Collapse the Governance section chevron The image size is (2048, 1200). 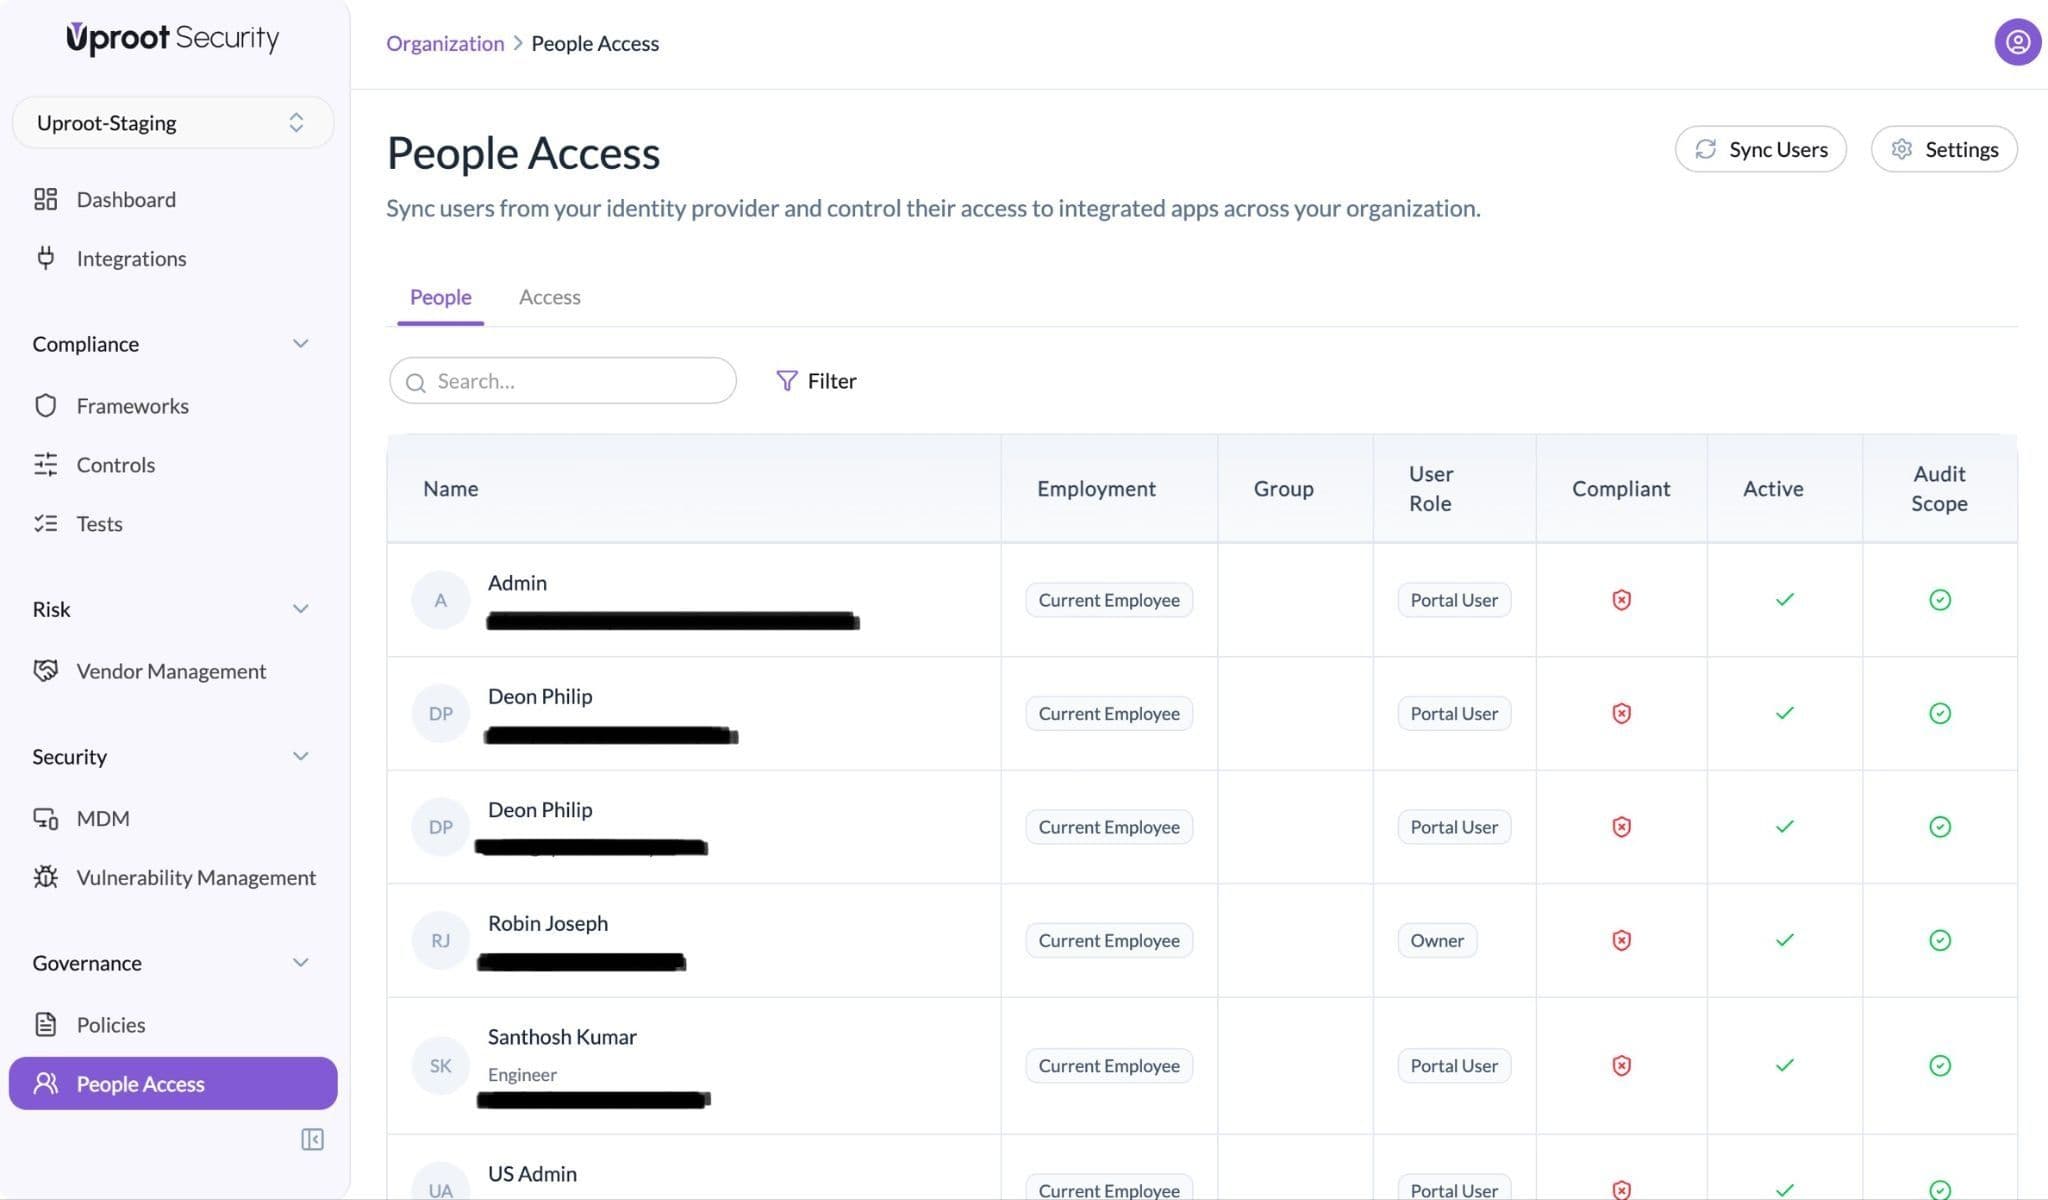[x=300, y=963]
